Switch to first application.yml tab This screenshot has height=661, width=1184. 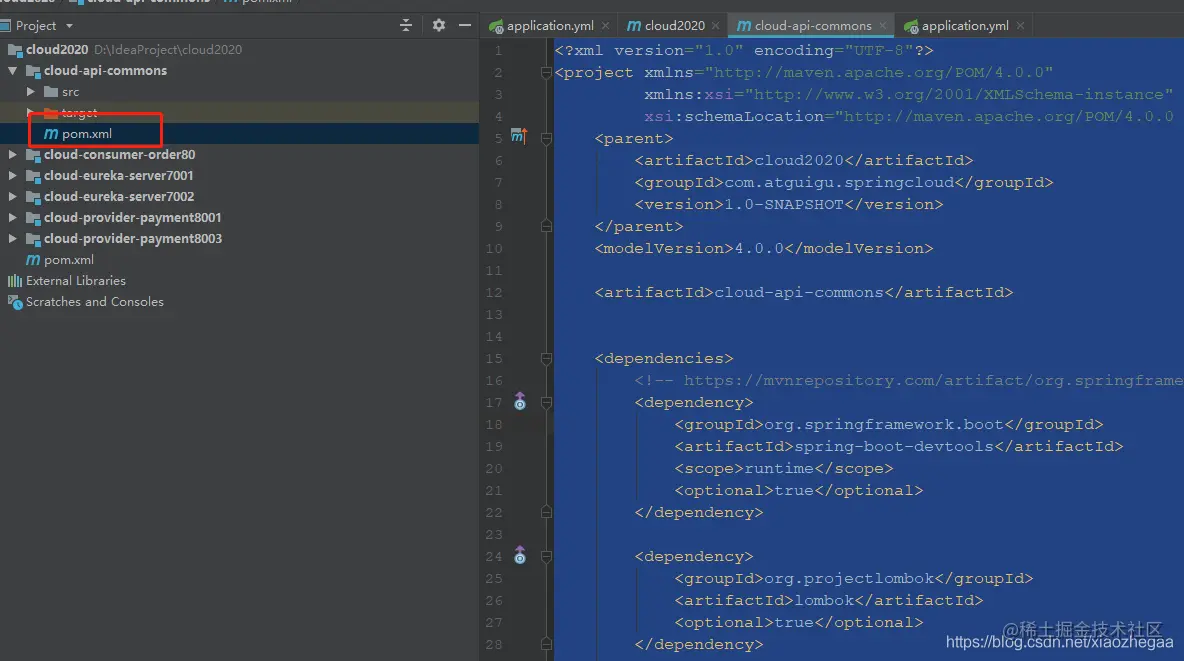pyautogui.click(x=550, y=26)
